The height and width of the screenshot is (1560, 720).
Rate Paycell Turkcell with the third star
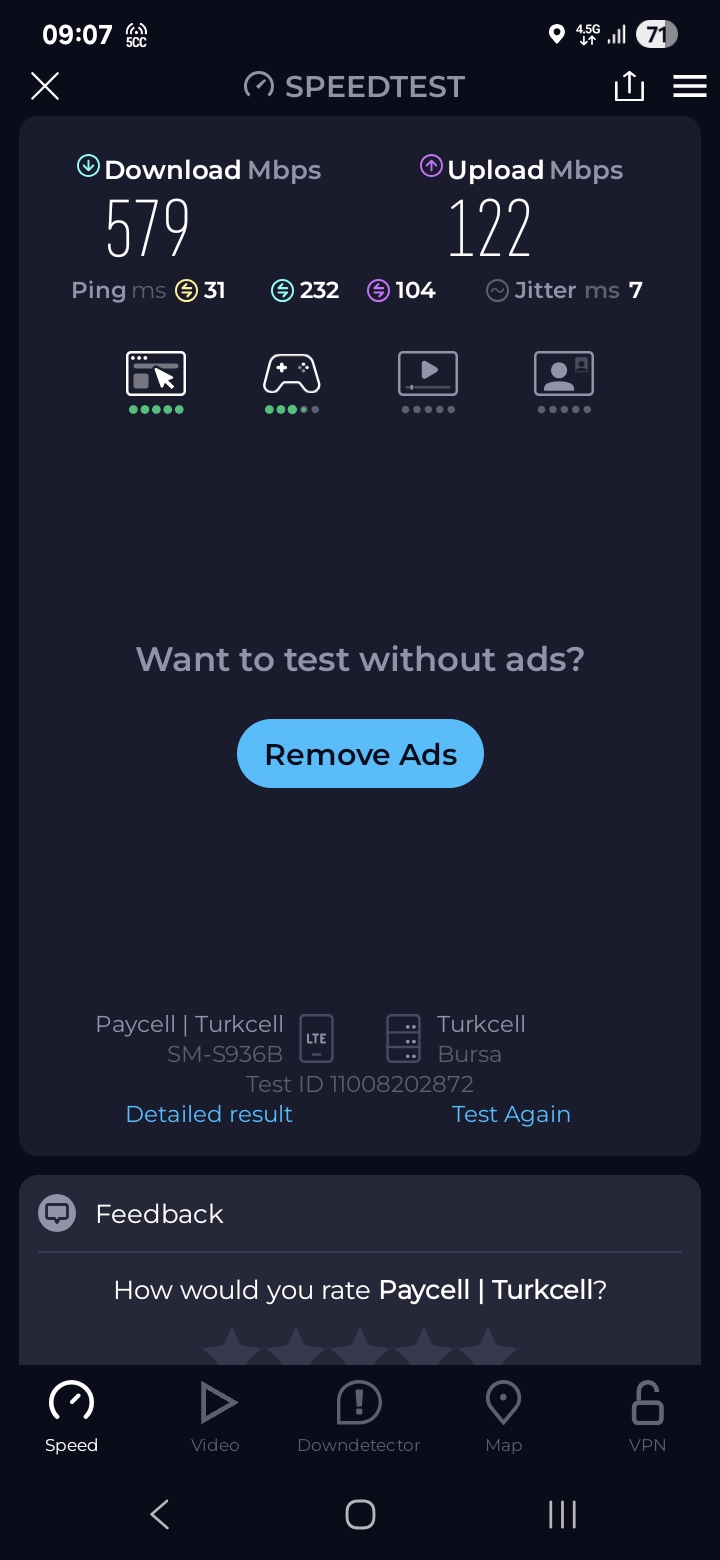pos(360,1346)
